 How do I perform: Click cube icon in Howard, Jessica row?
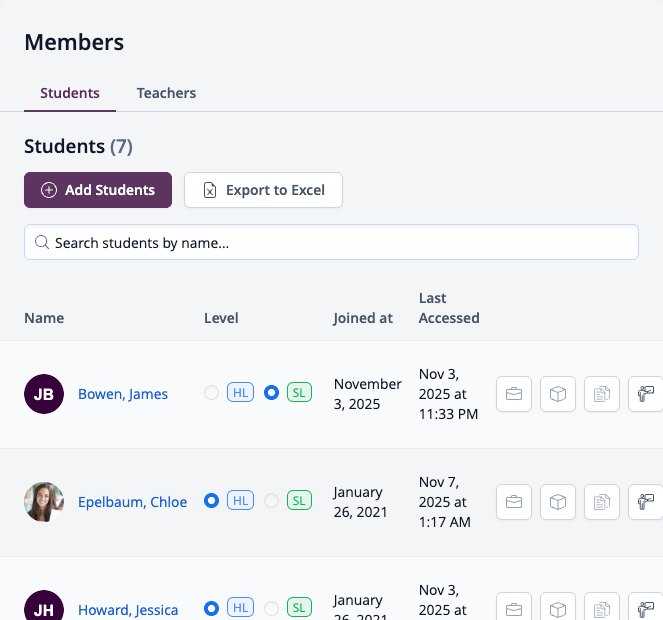pyautogui.click(x=558, y=609)
